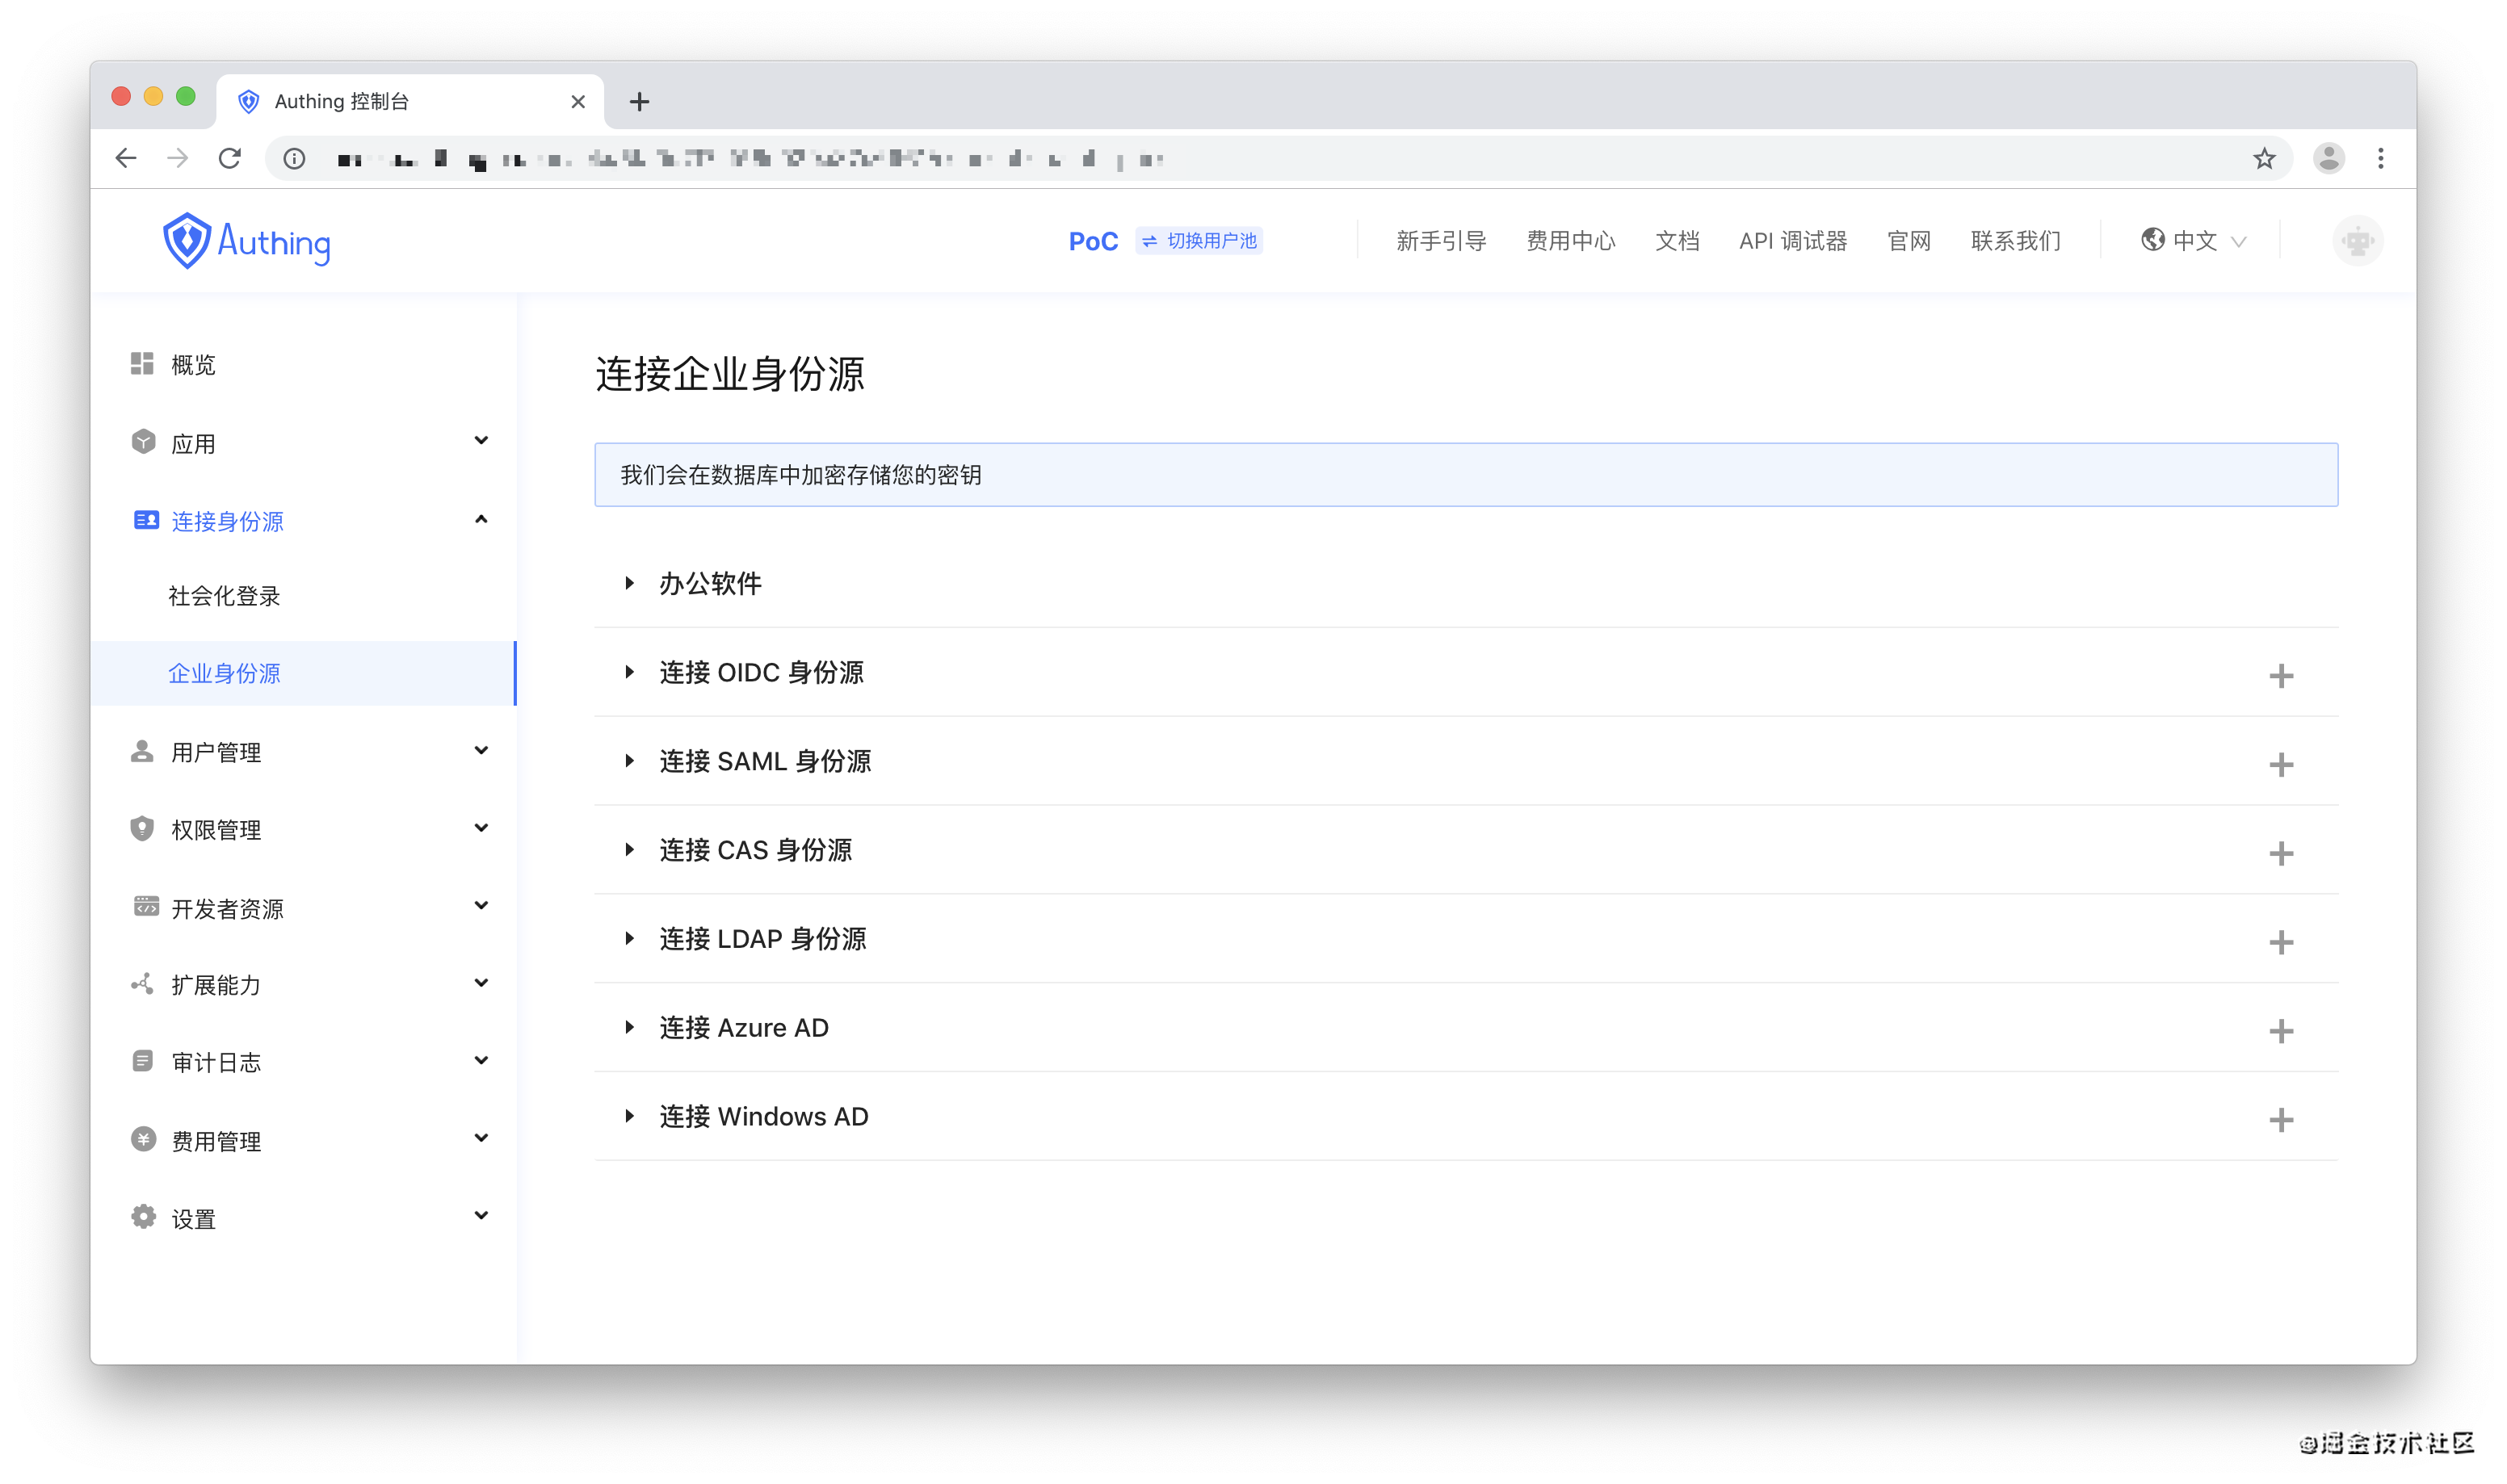Click the Authing logo
This screenshot has height=1484, width=2507.
pyautogui.click(x=247, y=241)
